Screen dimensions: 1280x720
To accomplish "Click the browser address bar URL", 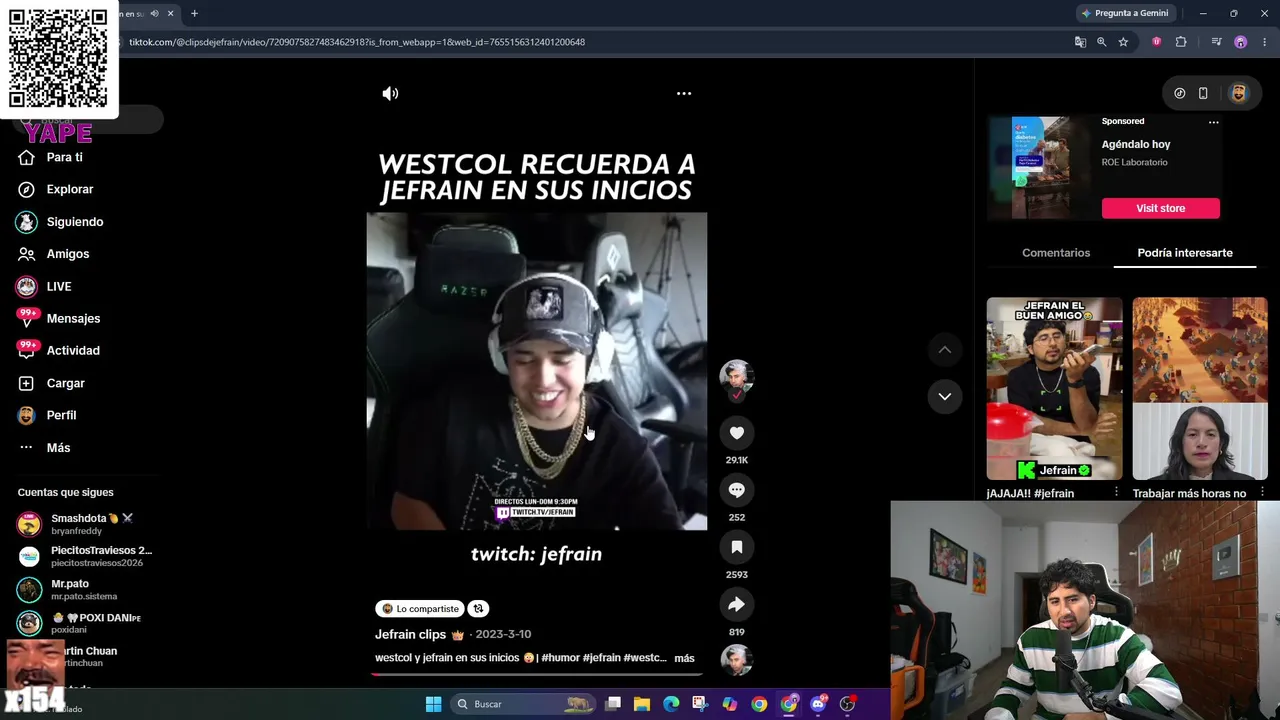I will click(357, 42).
